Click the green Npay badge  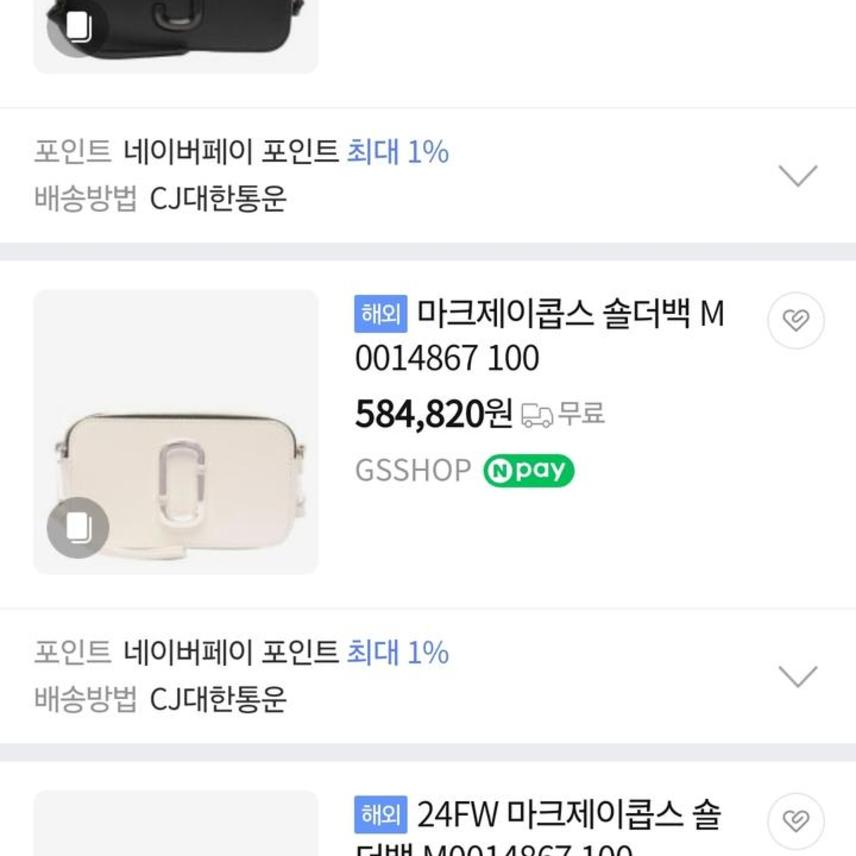(x=528, y=470)
